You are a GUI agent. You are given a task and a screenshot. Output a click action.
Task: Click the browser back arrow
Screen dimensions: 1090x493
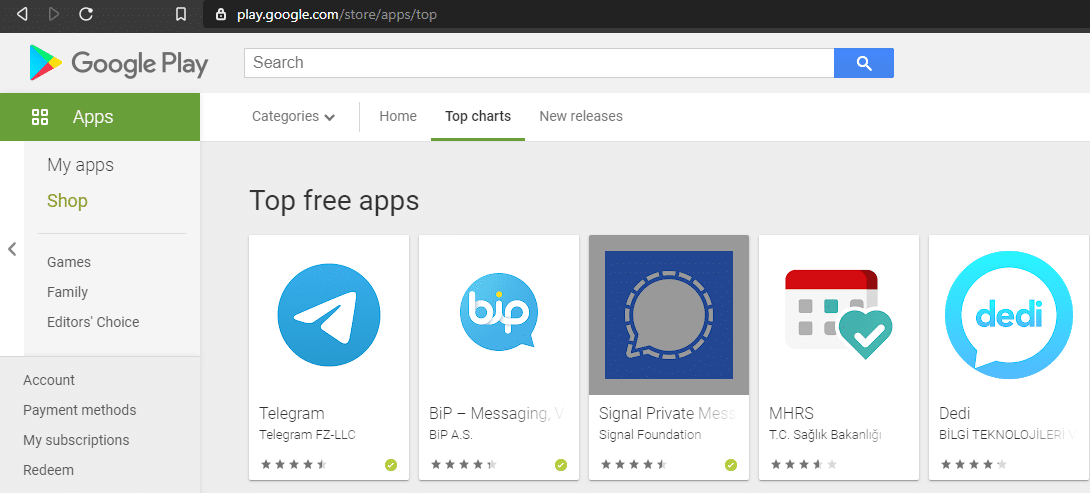pos(22,14)
